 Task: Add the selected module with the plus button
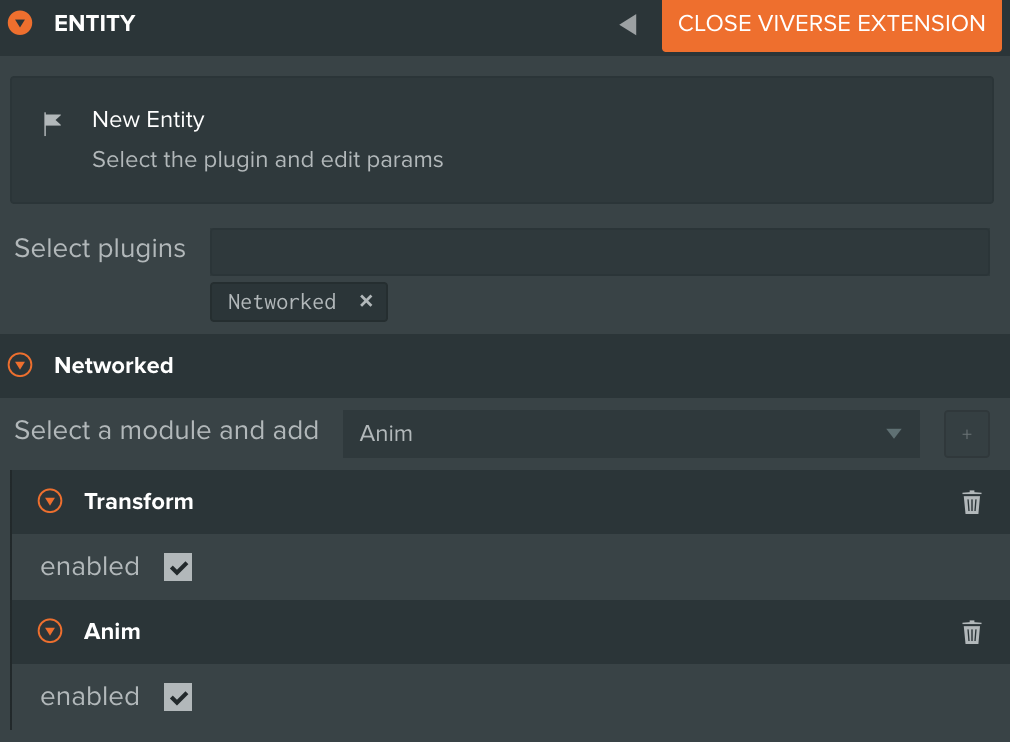click(966, 434)
